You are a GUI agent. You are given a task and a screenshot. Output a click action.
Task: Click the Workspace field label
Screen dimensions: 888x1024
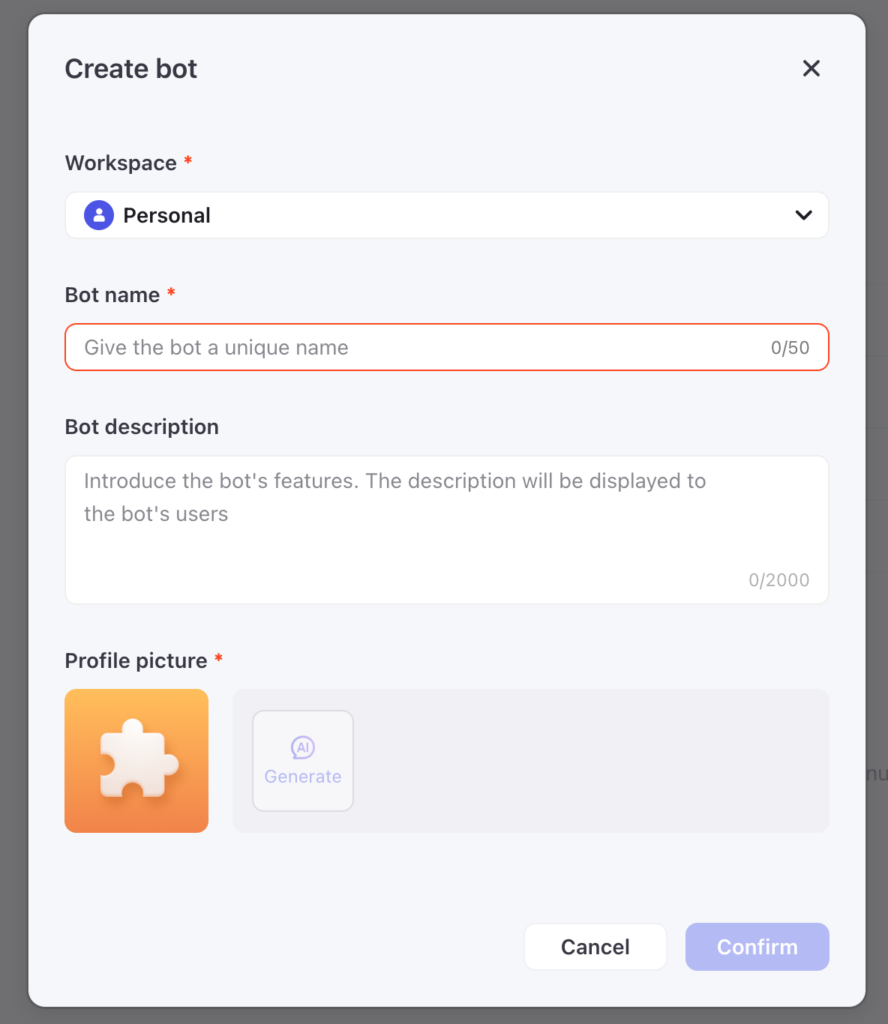pyautogui.click(x=121, y=163)
